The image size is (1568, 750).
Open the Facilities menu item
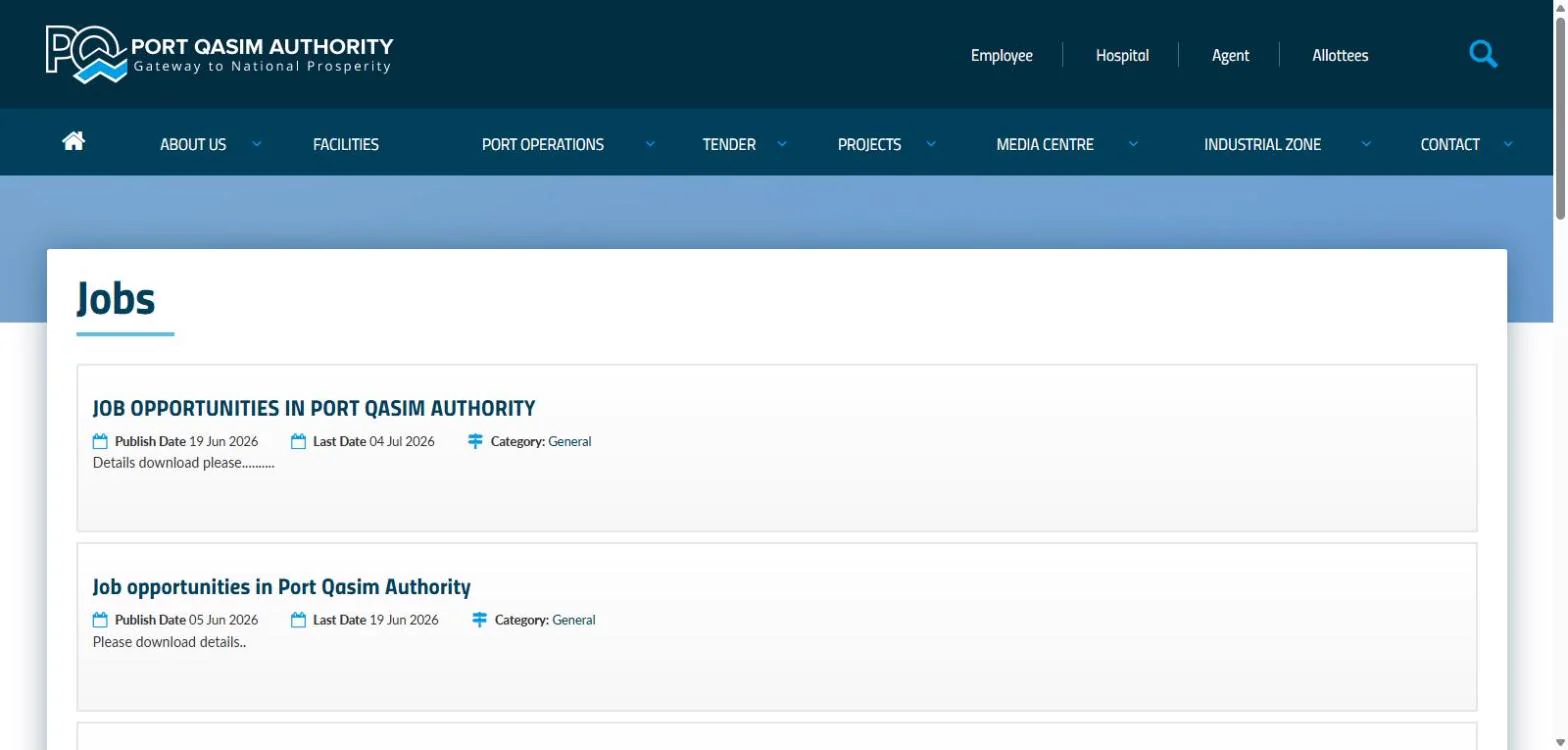point(346,144)
